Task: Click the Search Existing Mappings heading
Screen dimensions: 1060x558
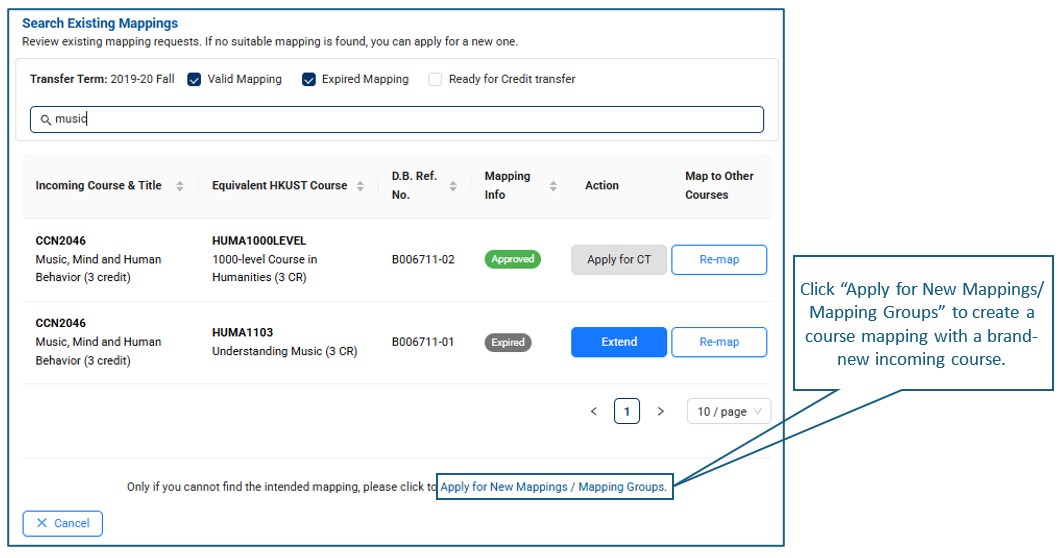Action: point(100,23)
